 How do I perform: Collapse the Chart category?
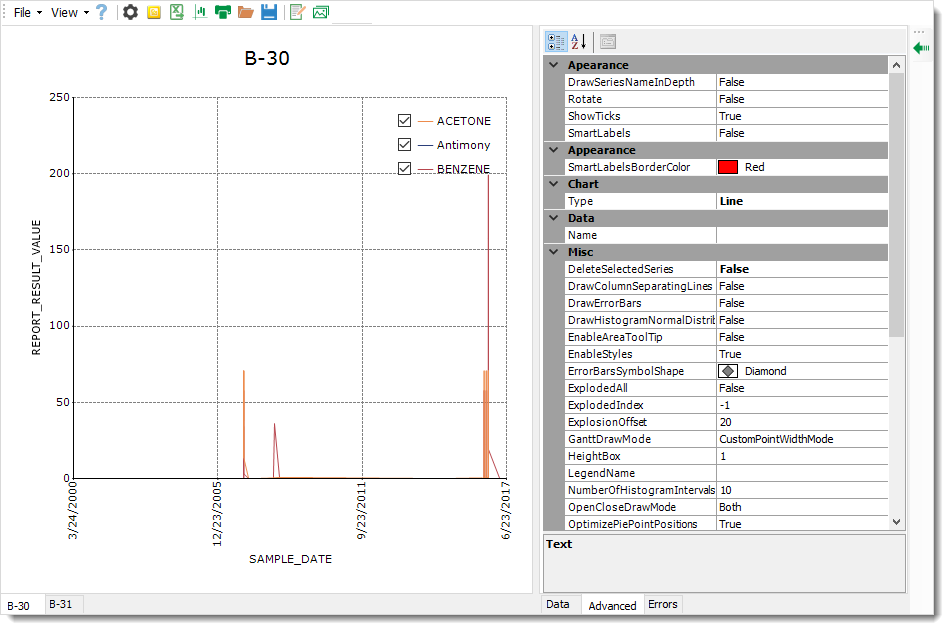coord(554,183)
